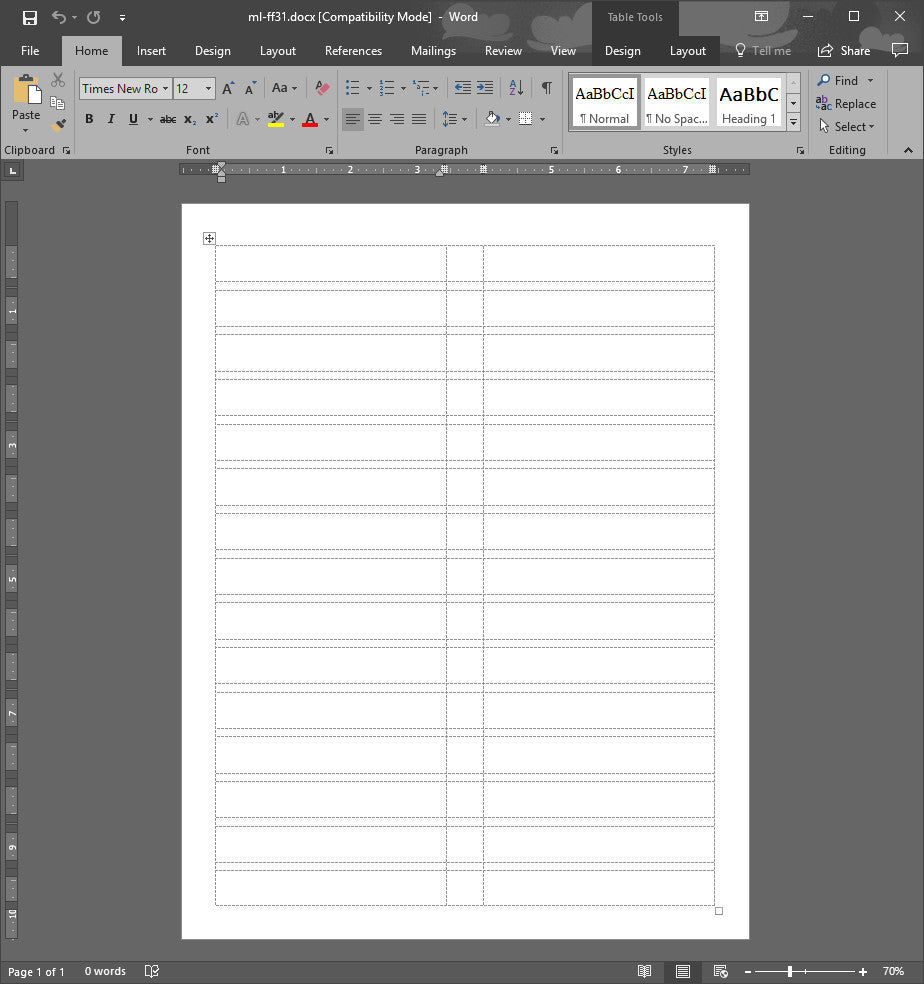
Task: Click the table move handle above the table
Action: 209,238
